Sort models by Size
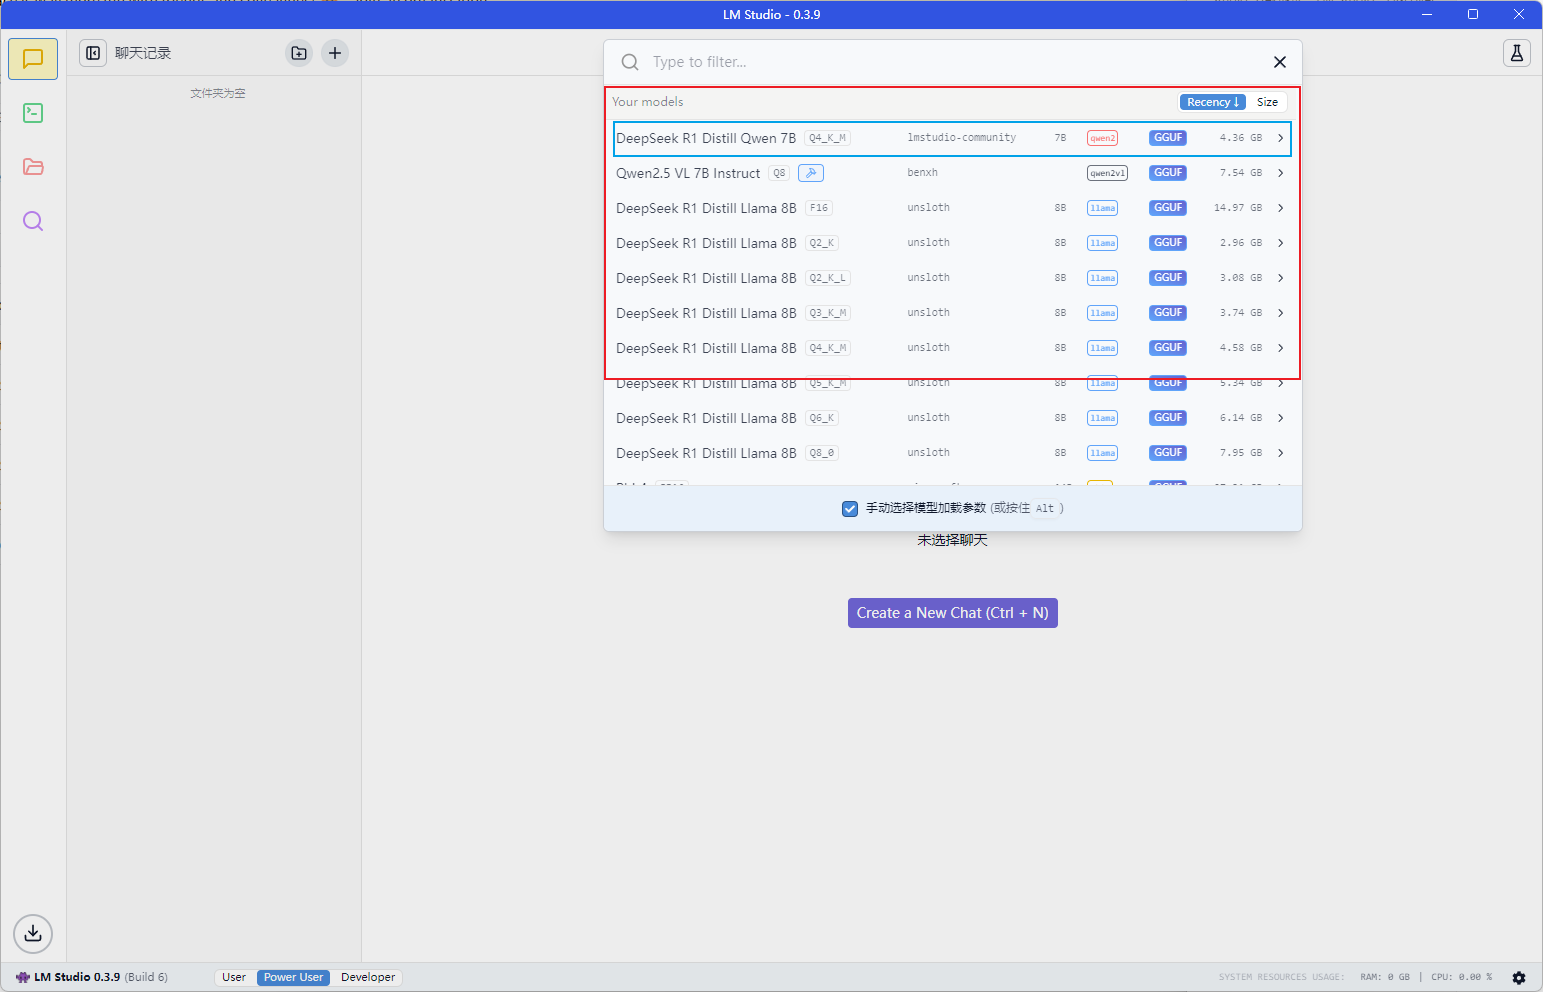1543x992 pixels. (1267, 102)
